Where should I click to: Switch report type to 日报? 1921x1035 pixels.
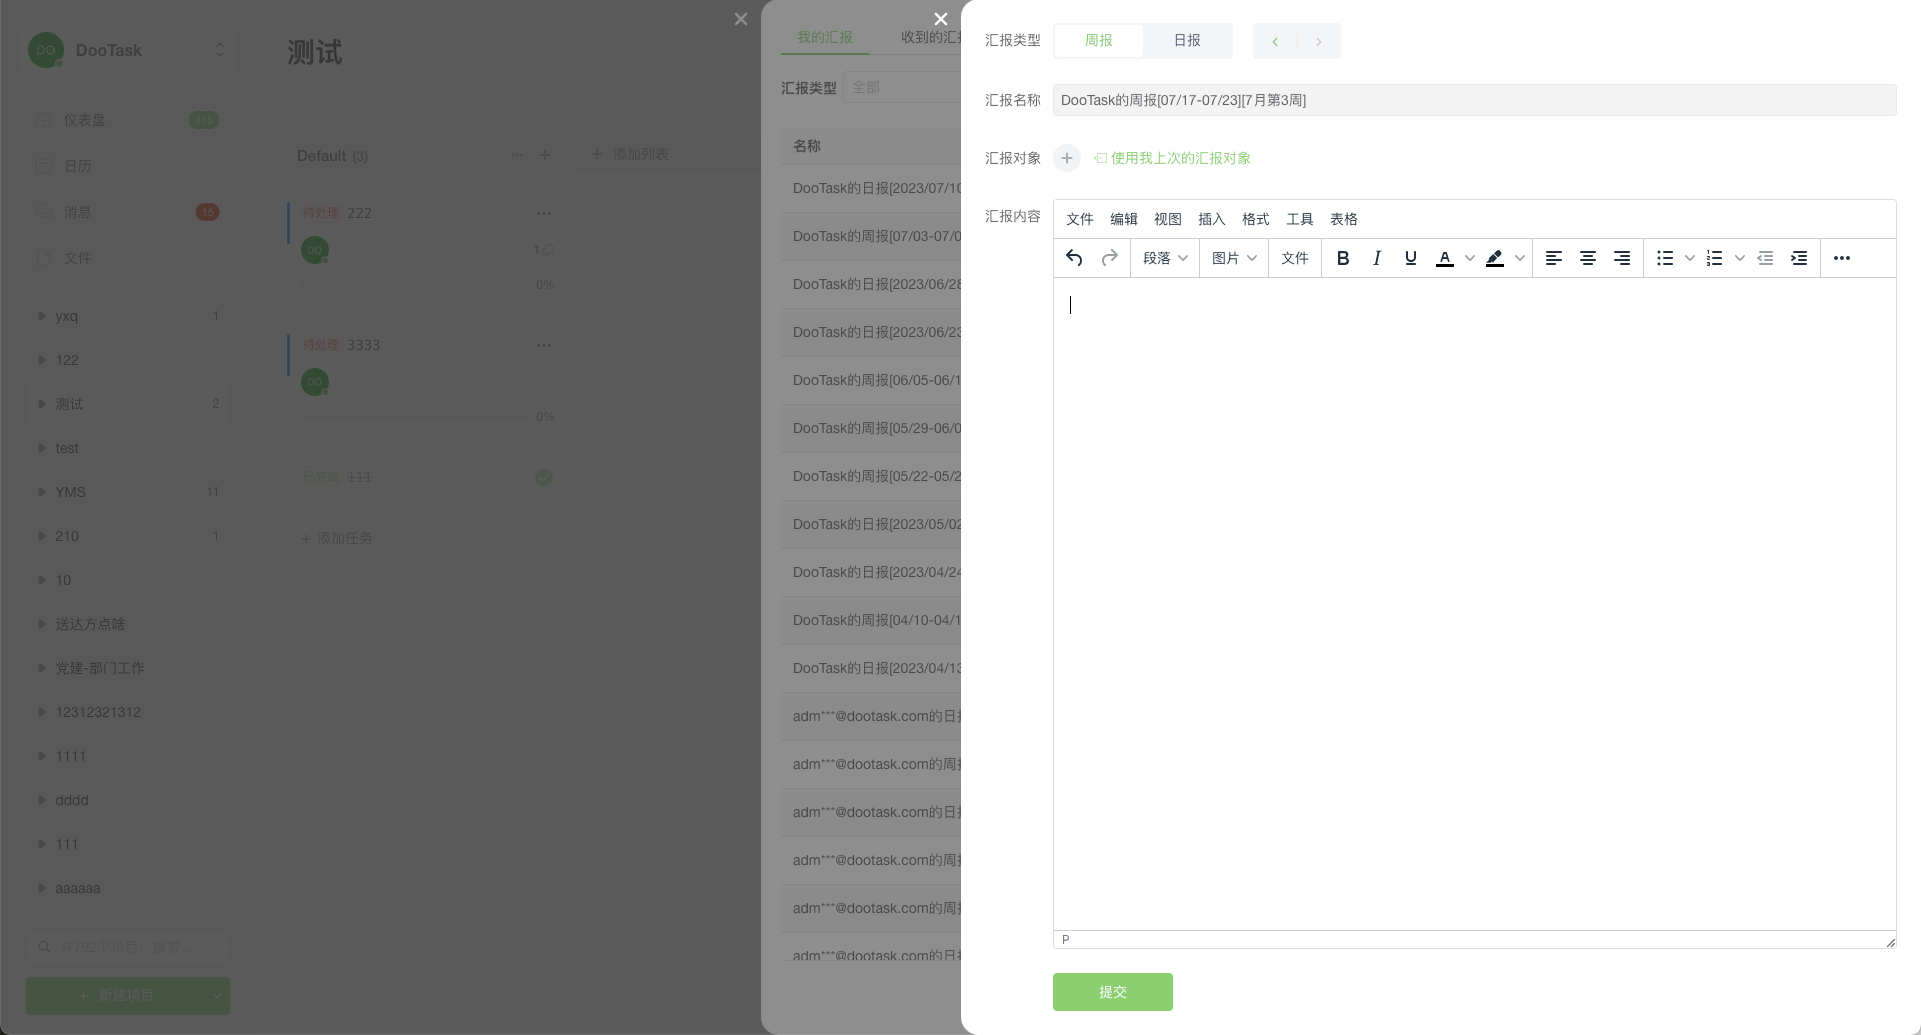point(1187,40)
